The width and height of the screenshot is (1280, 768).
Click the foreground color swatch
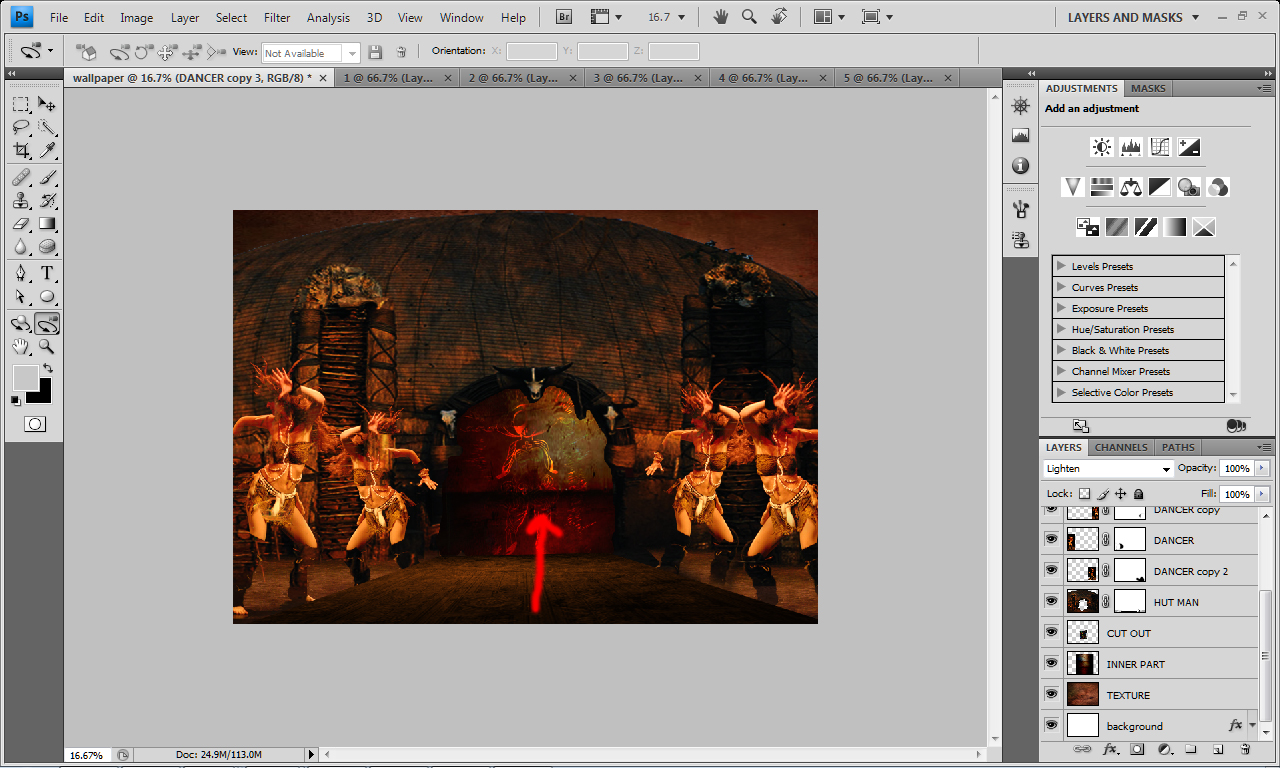click(x=25, y=377)
